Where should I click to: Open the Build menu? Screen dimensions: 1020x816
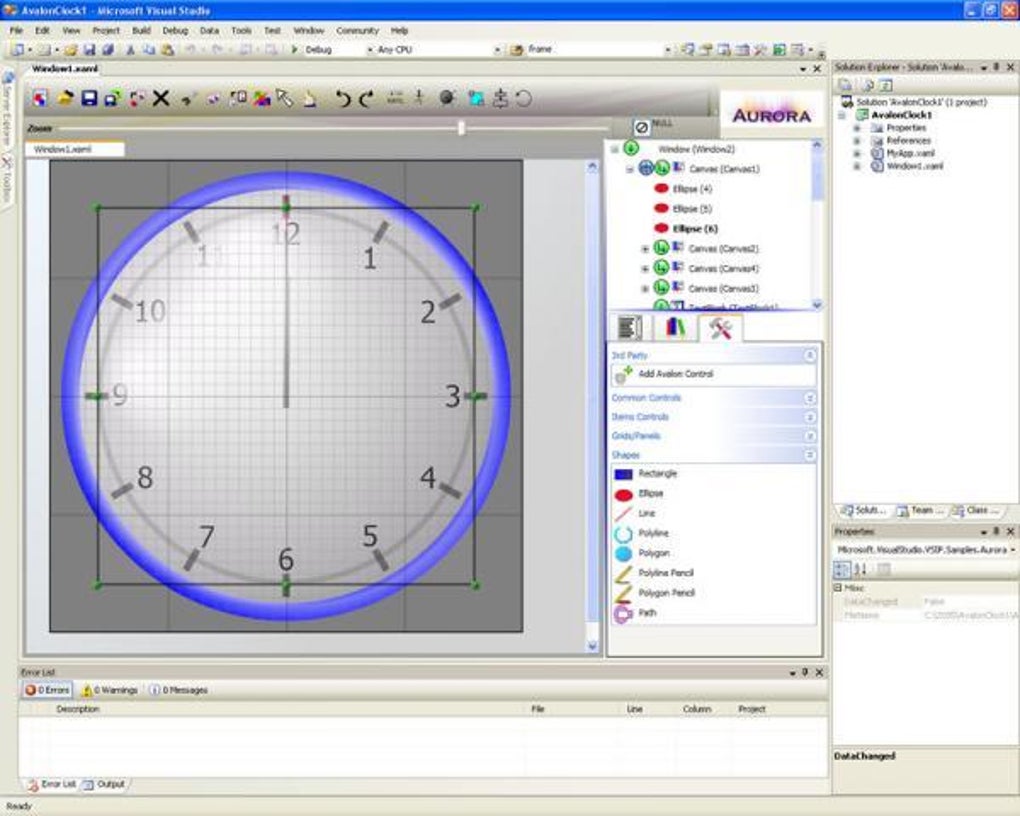141,31
